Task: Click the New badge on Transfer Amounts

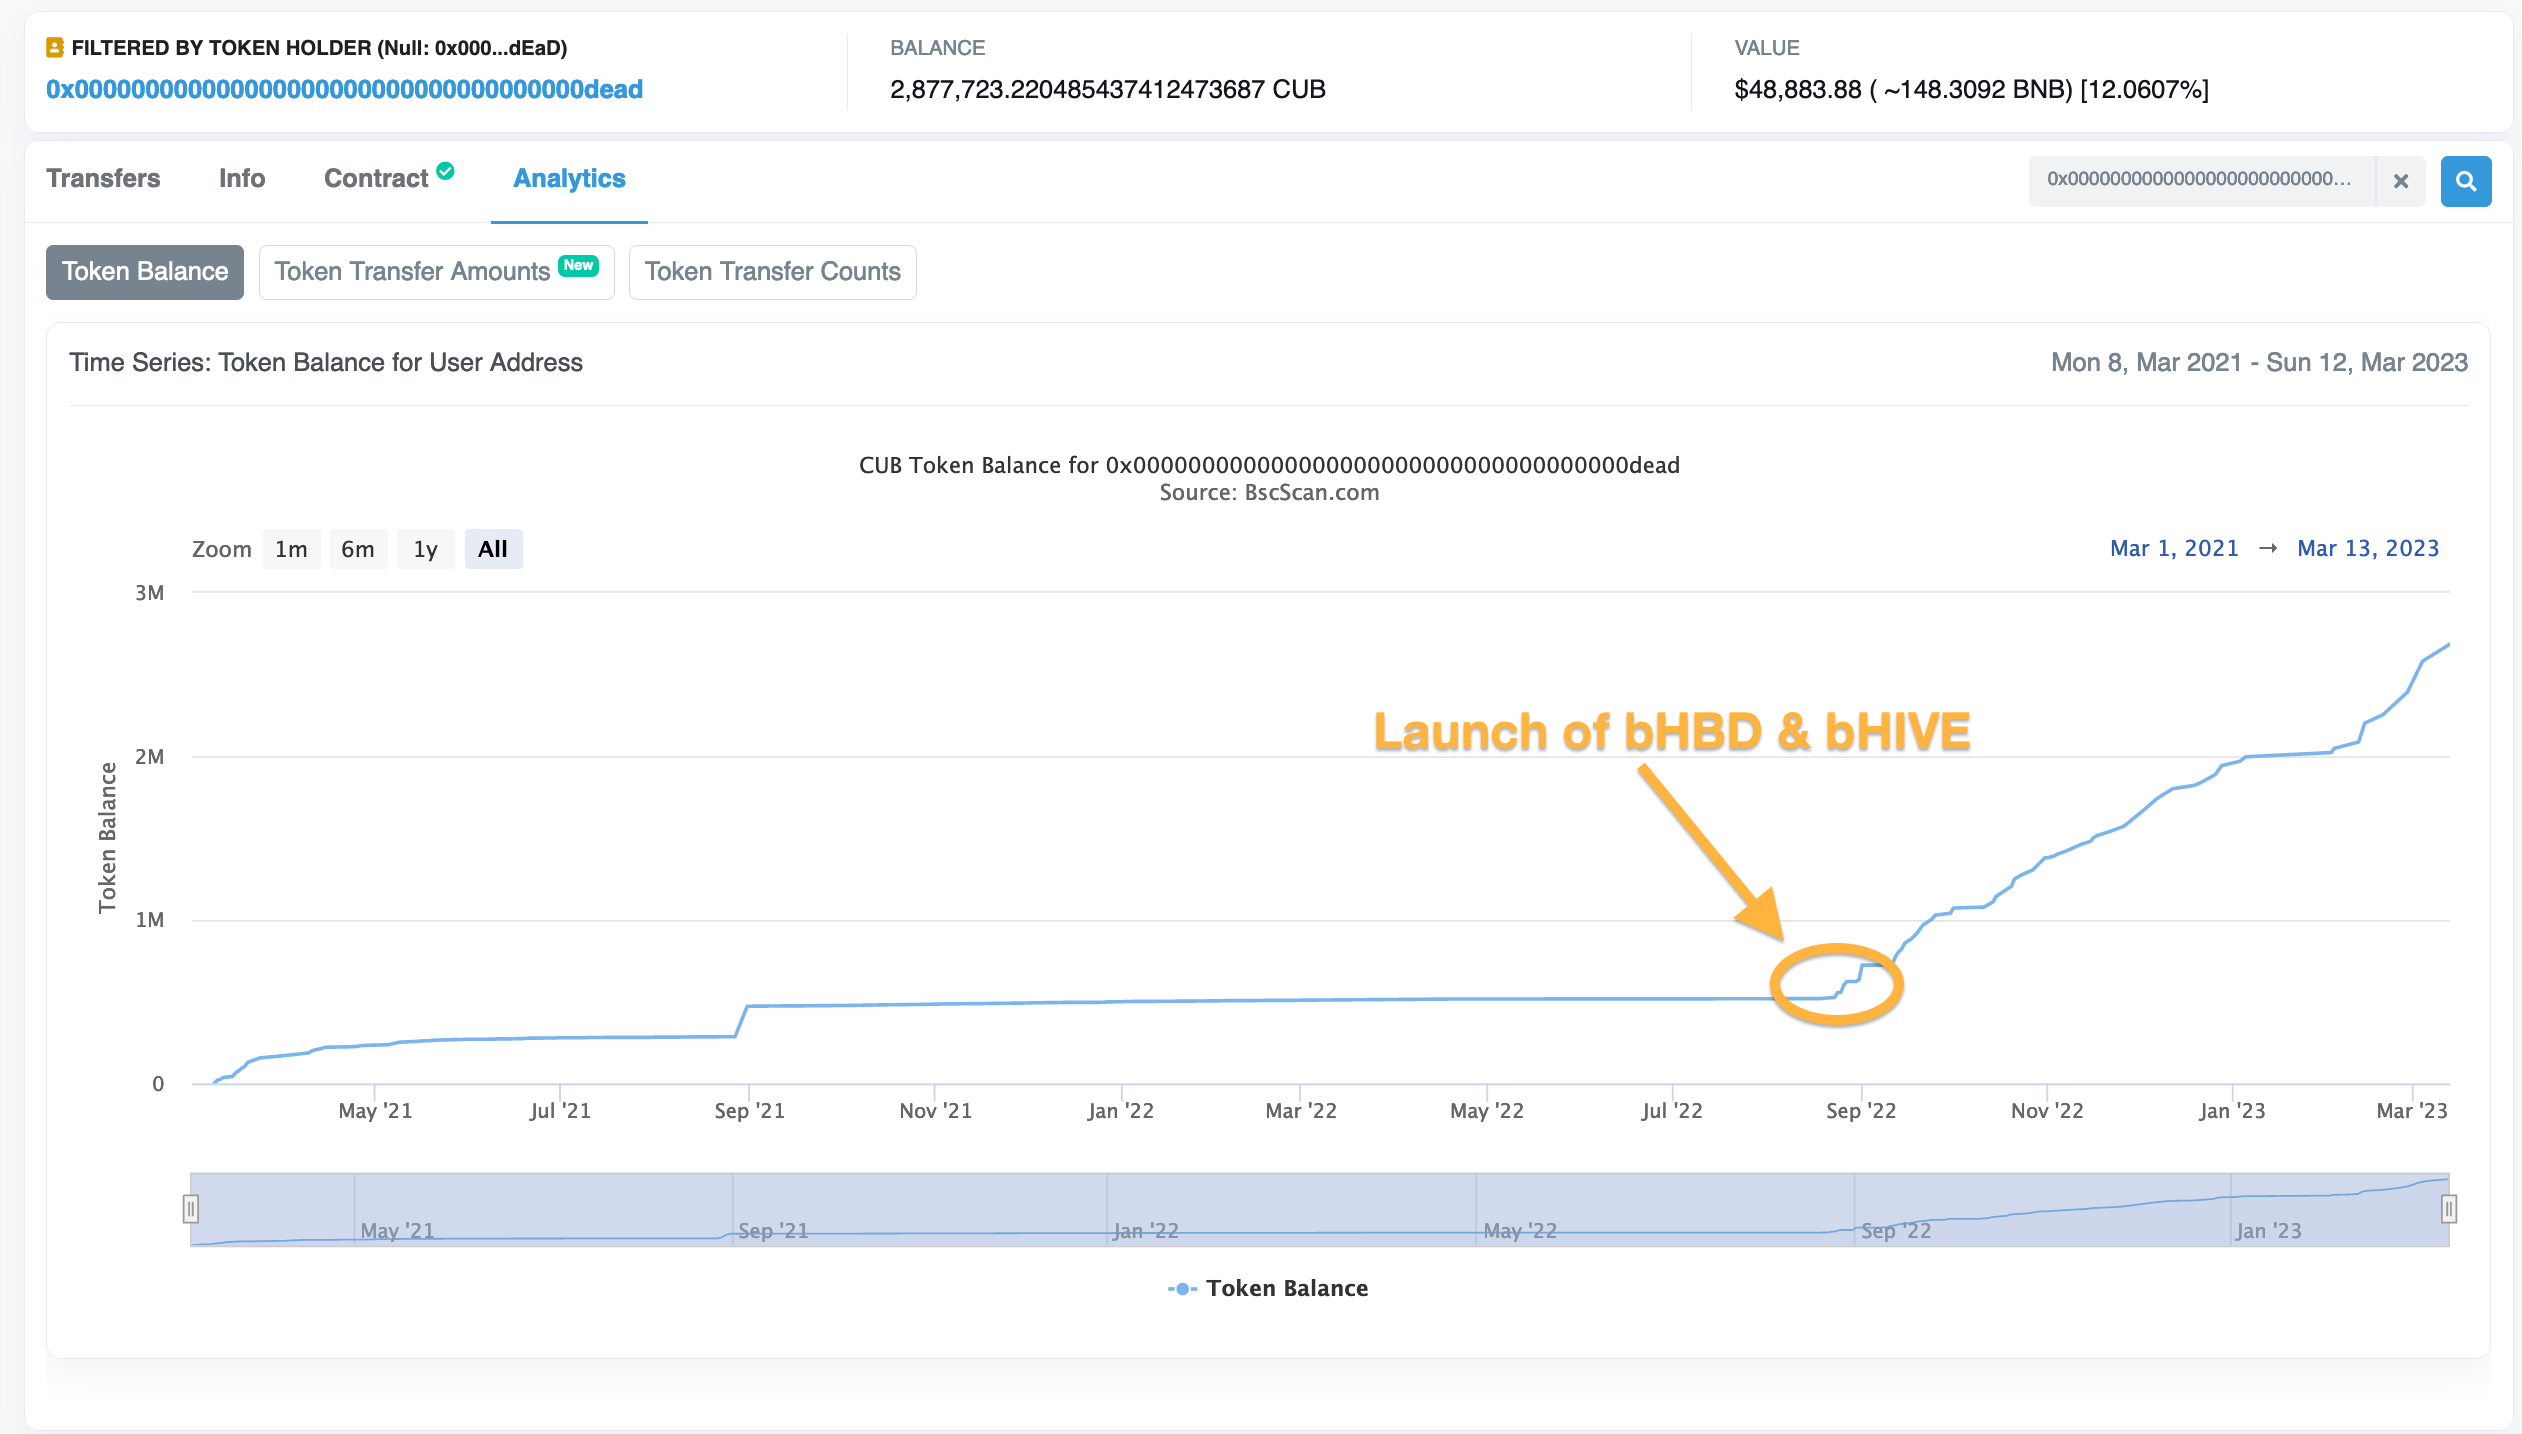Action: pyautogui.click(x=578, y=265)
